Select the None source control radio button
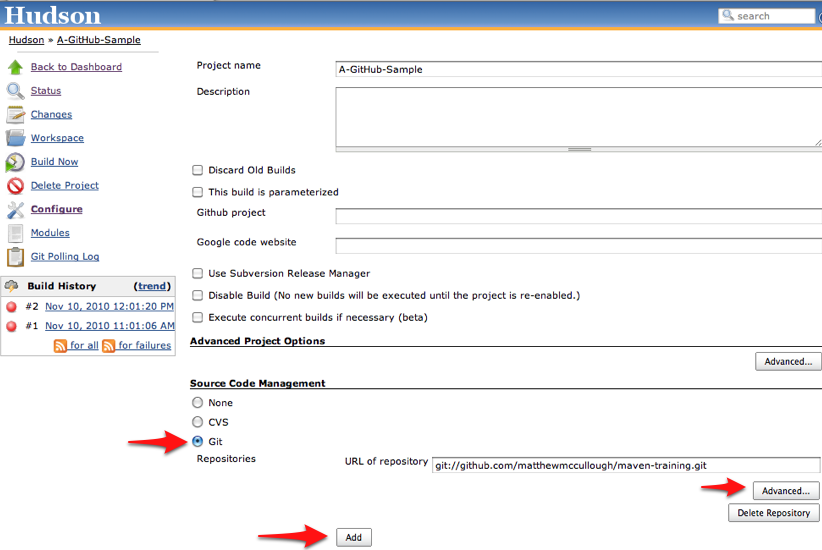The width and height of the screenshot is (822, 550). 197,403
